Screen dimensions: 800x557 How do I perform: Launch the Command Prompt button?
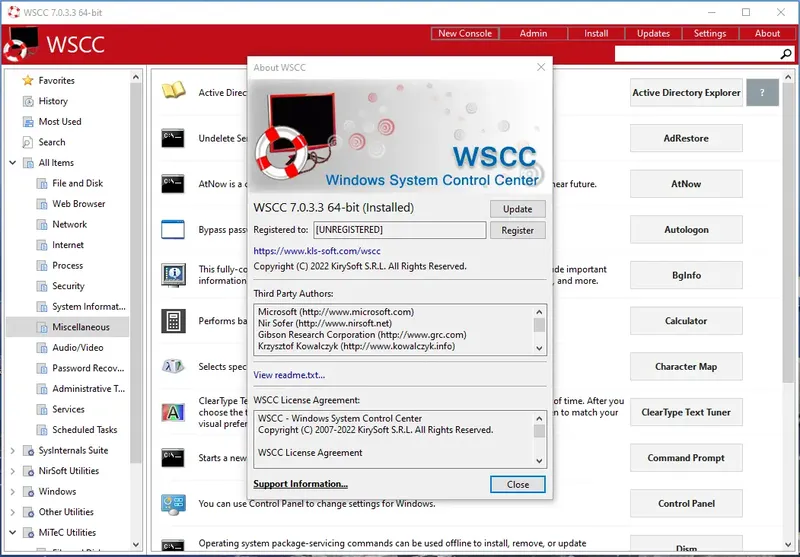click(686, 458)
